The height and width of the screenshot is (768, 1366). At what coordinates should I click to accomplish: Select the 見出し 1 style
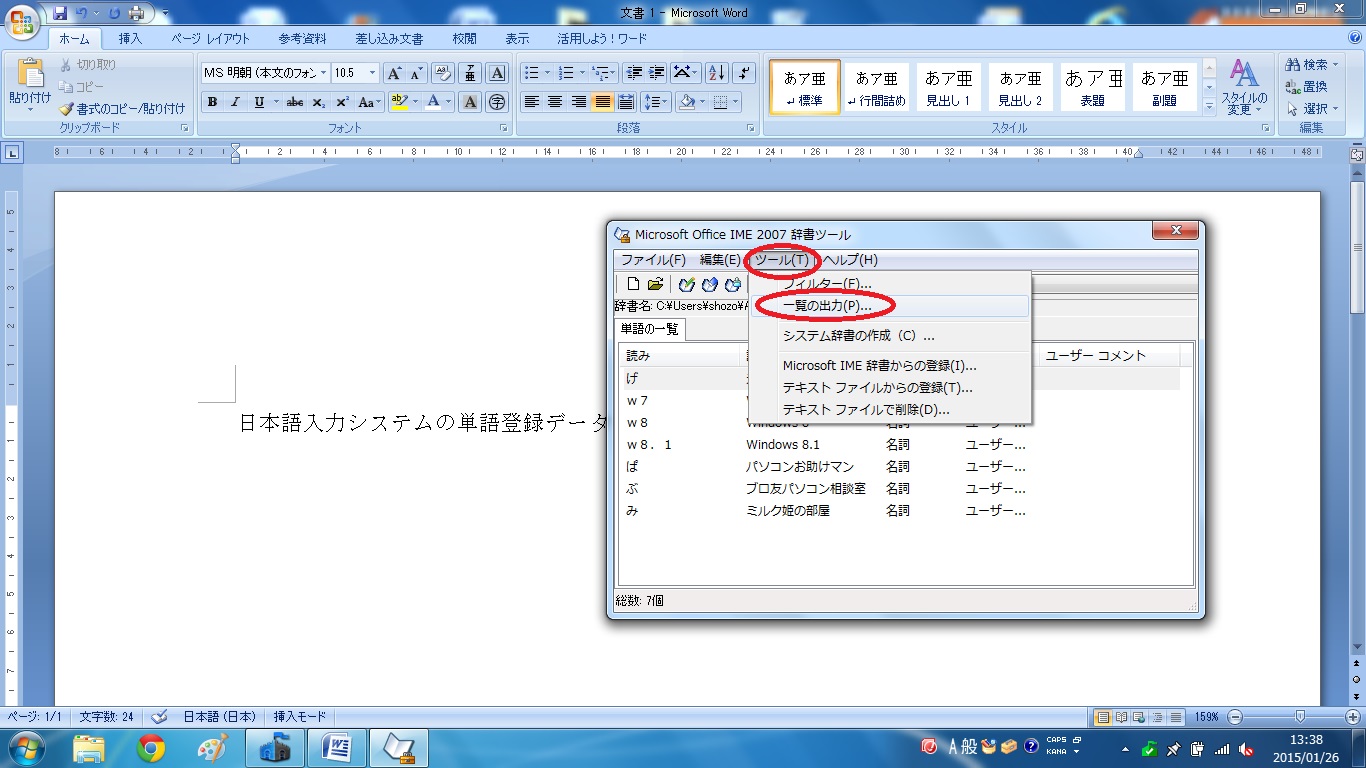[x=948, y=87]
